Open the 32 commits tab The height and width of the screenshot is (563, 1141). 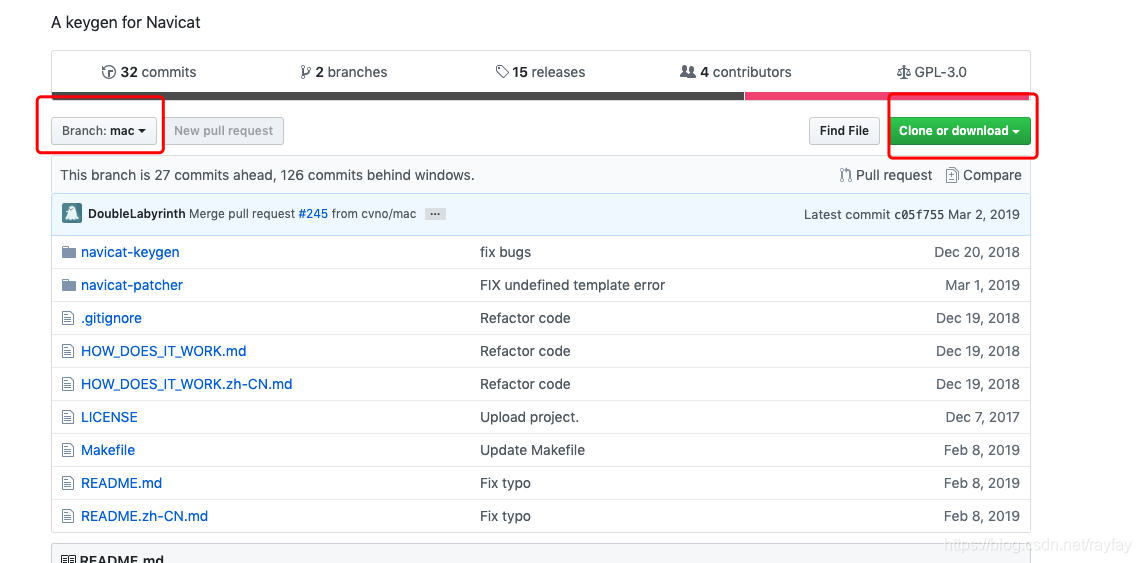[x=149, y=72]
